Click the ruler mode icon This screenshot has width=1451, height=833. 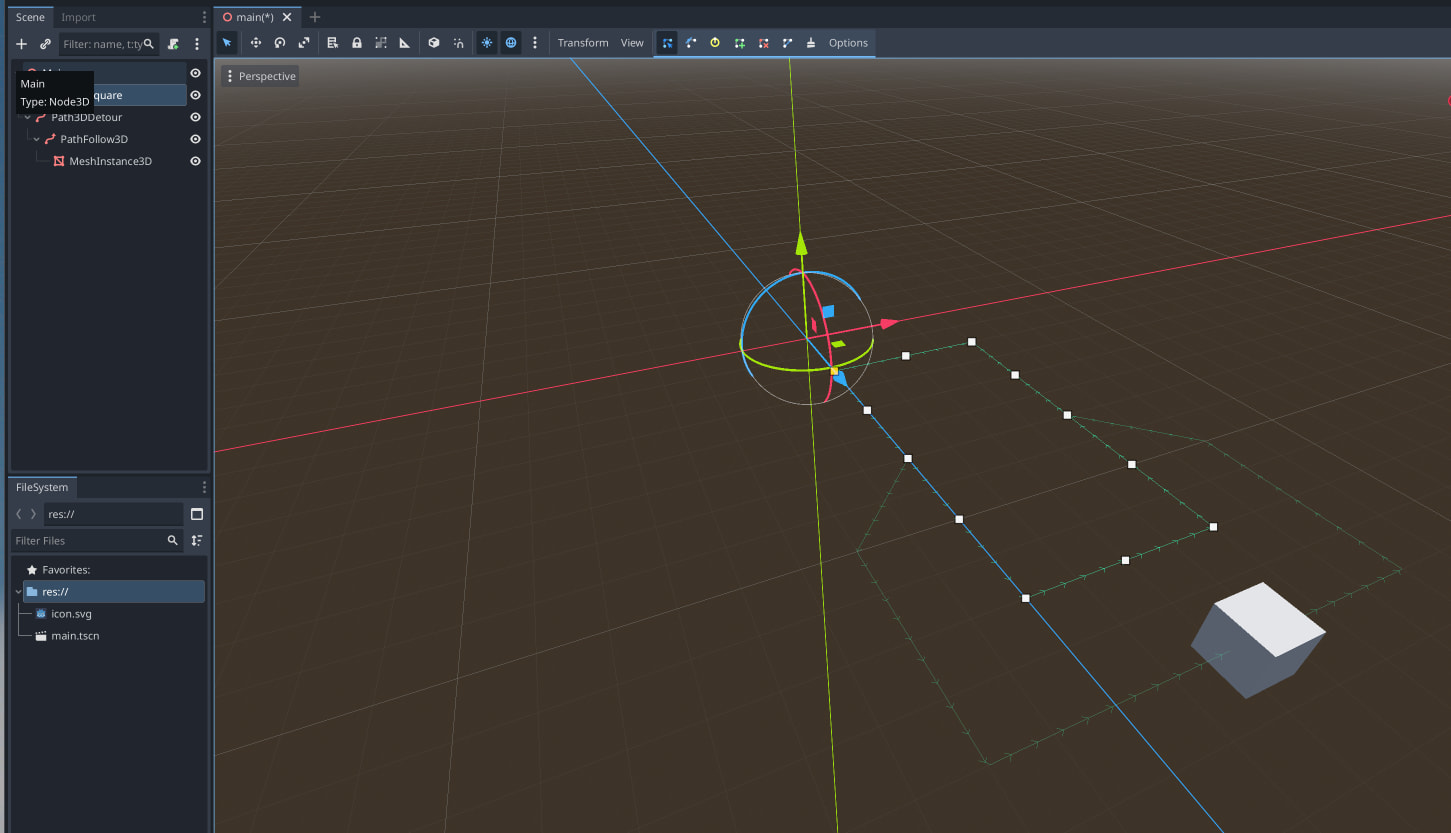pyautogui.click(x=405, y=43)
